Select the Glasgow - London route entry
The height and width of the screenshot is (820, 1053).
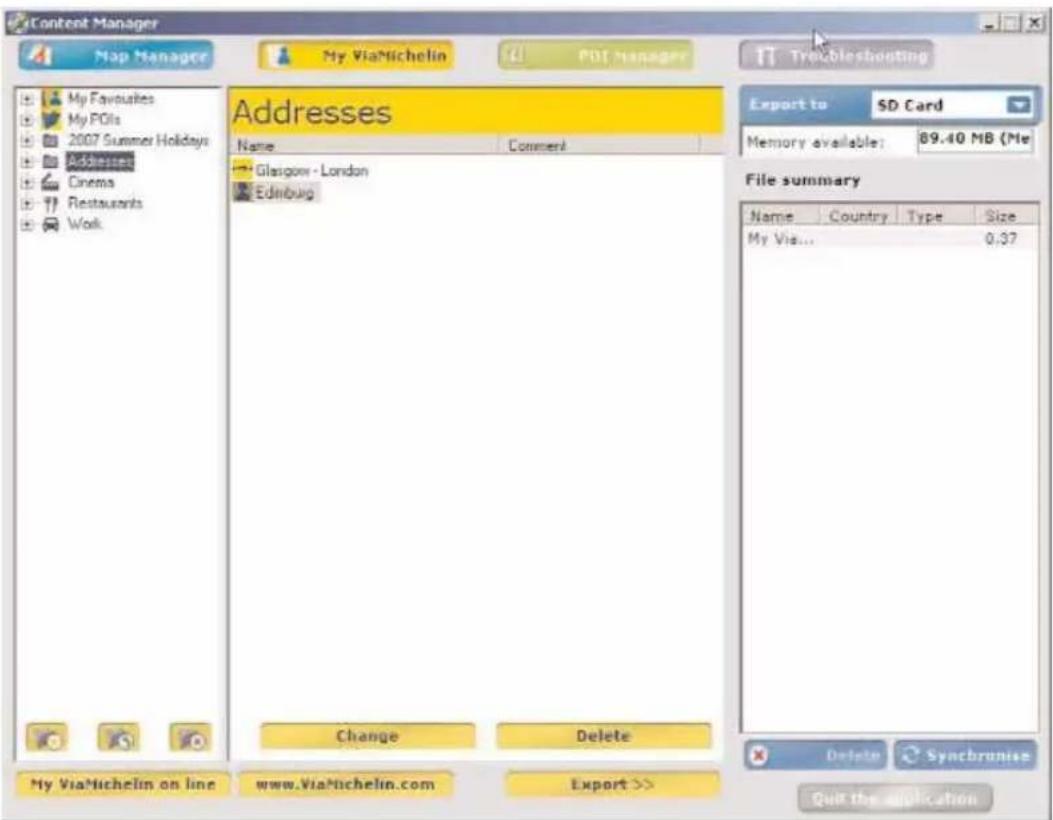point(312,171)
